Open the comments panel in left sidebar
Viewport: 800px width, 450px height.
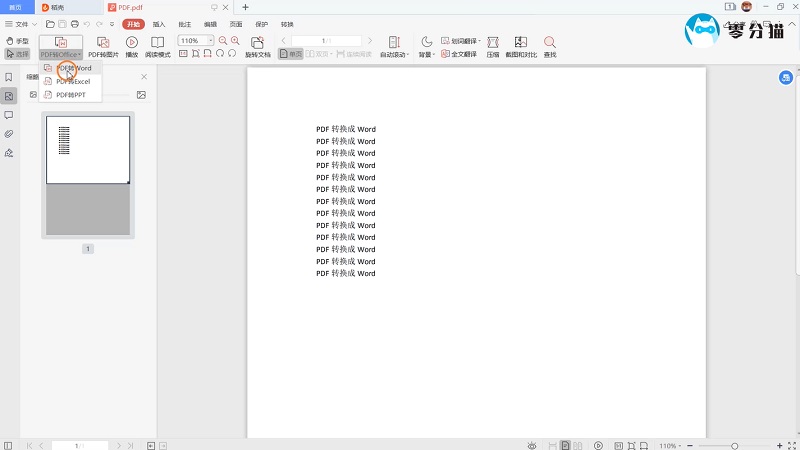[x=9, y=115]
